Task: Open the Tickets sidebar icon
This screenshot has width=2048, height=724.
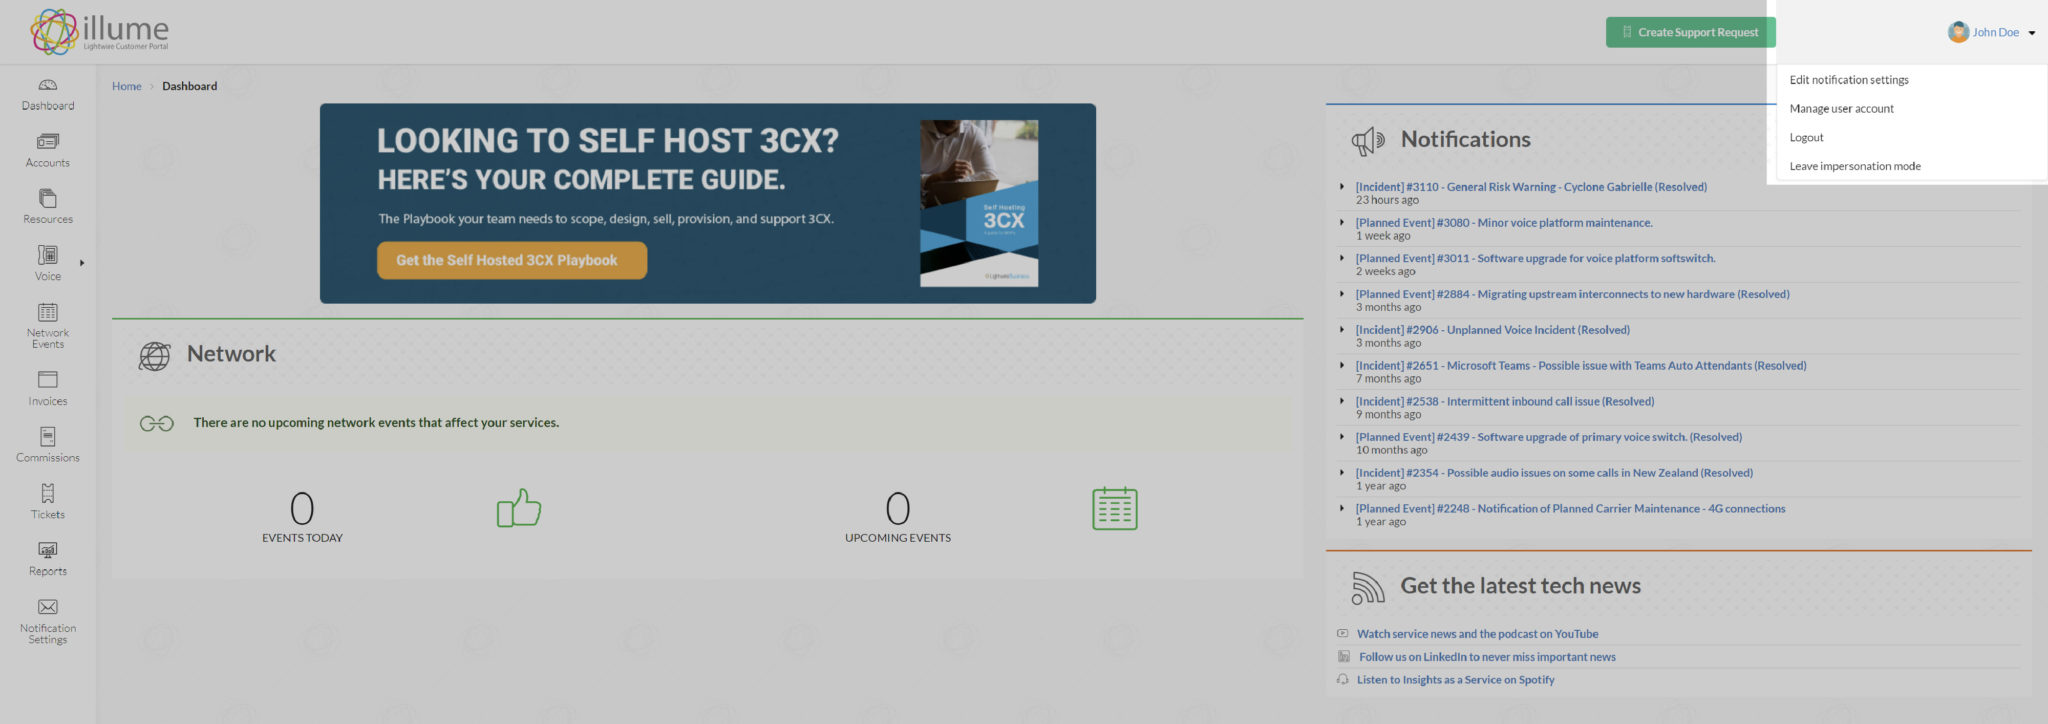Action: (47, 493)
